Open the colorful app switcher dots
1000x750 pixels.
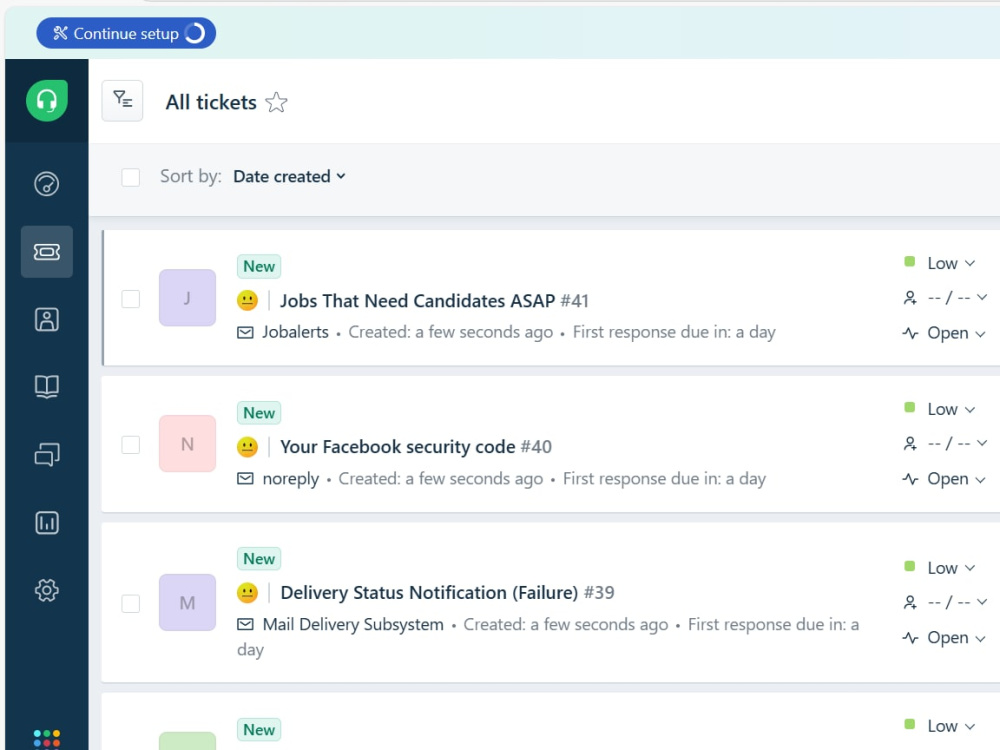(47, 739)
